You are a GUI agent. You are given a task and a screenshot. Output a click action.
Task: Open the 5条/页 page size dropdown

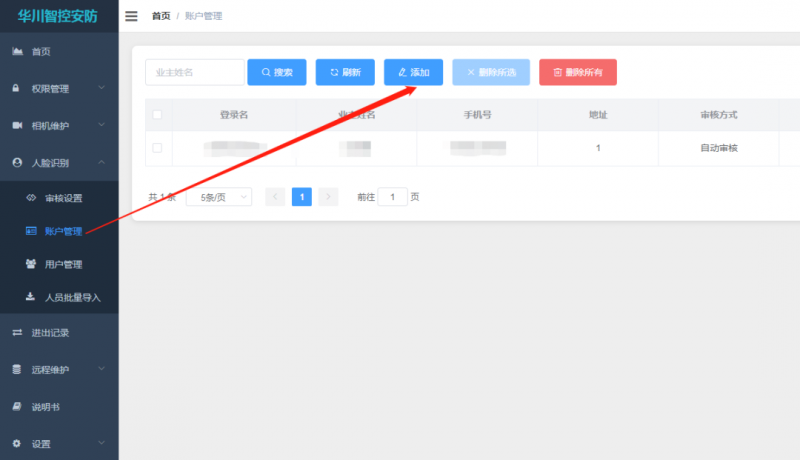click(218, 197)
